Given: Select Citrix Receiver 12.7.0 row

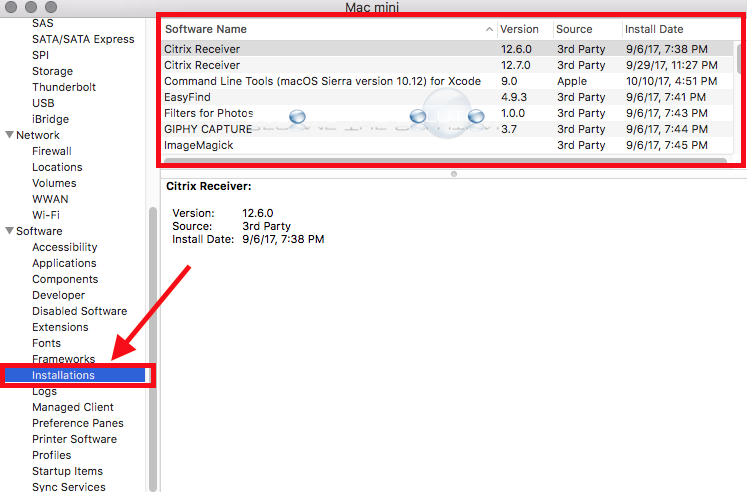Looking at the screenshot, I should coord(448,65).
